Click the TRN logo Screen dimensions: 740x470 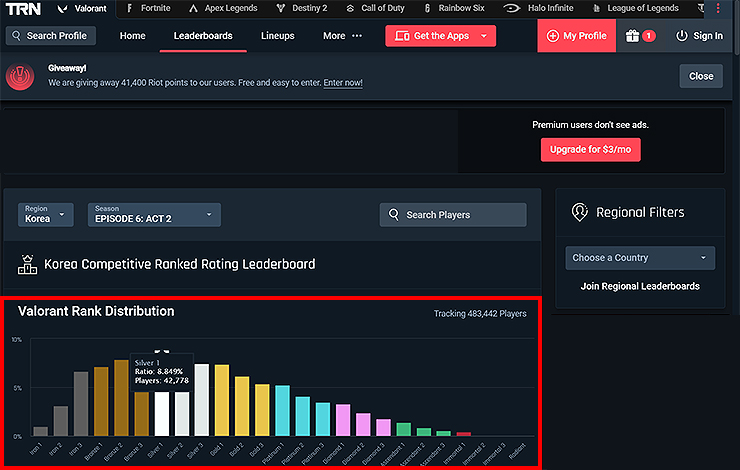point(23,8)
